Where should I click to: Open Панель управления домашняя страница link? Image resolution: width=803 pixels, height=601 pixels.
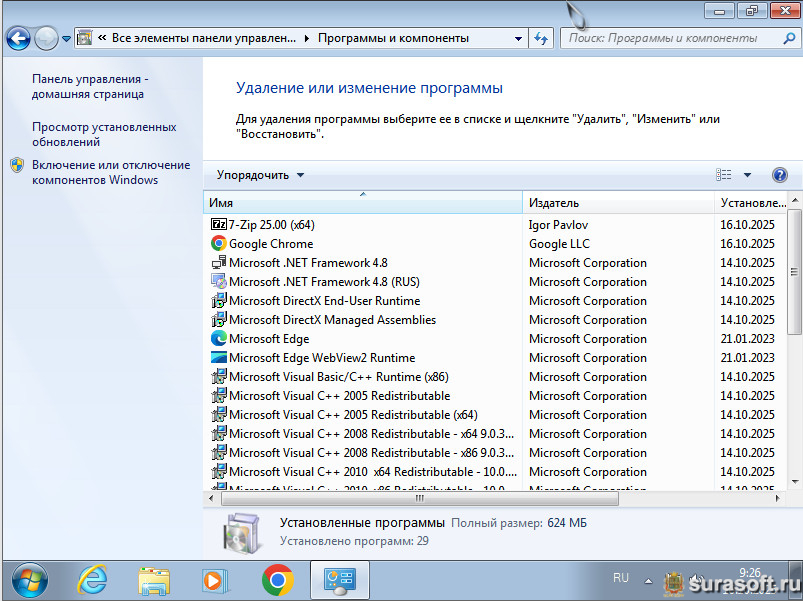point(88,86)
